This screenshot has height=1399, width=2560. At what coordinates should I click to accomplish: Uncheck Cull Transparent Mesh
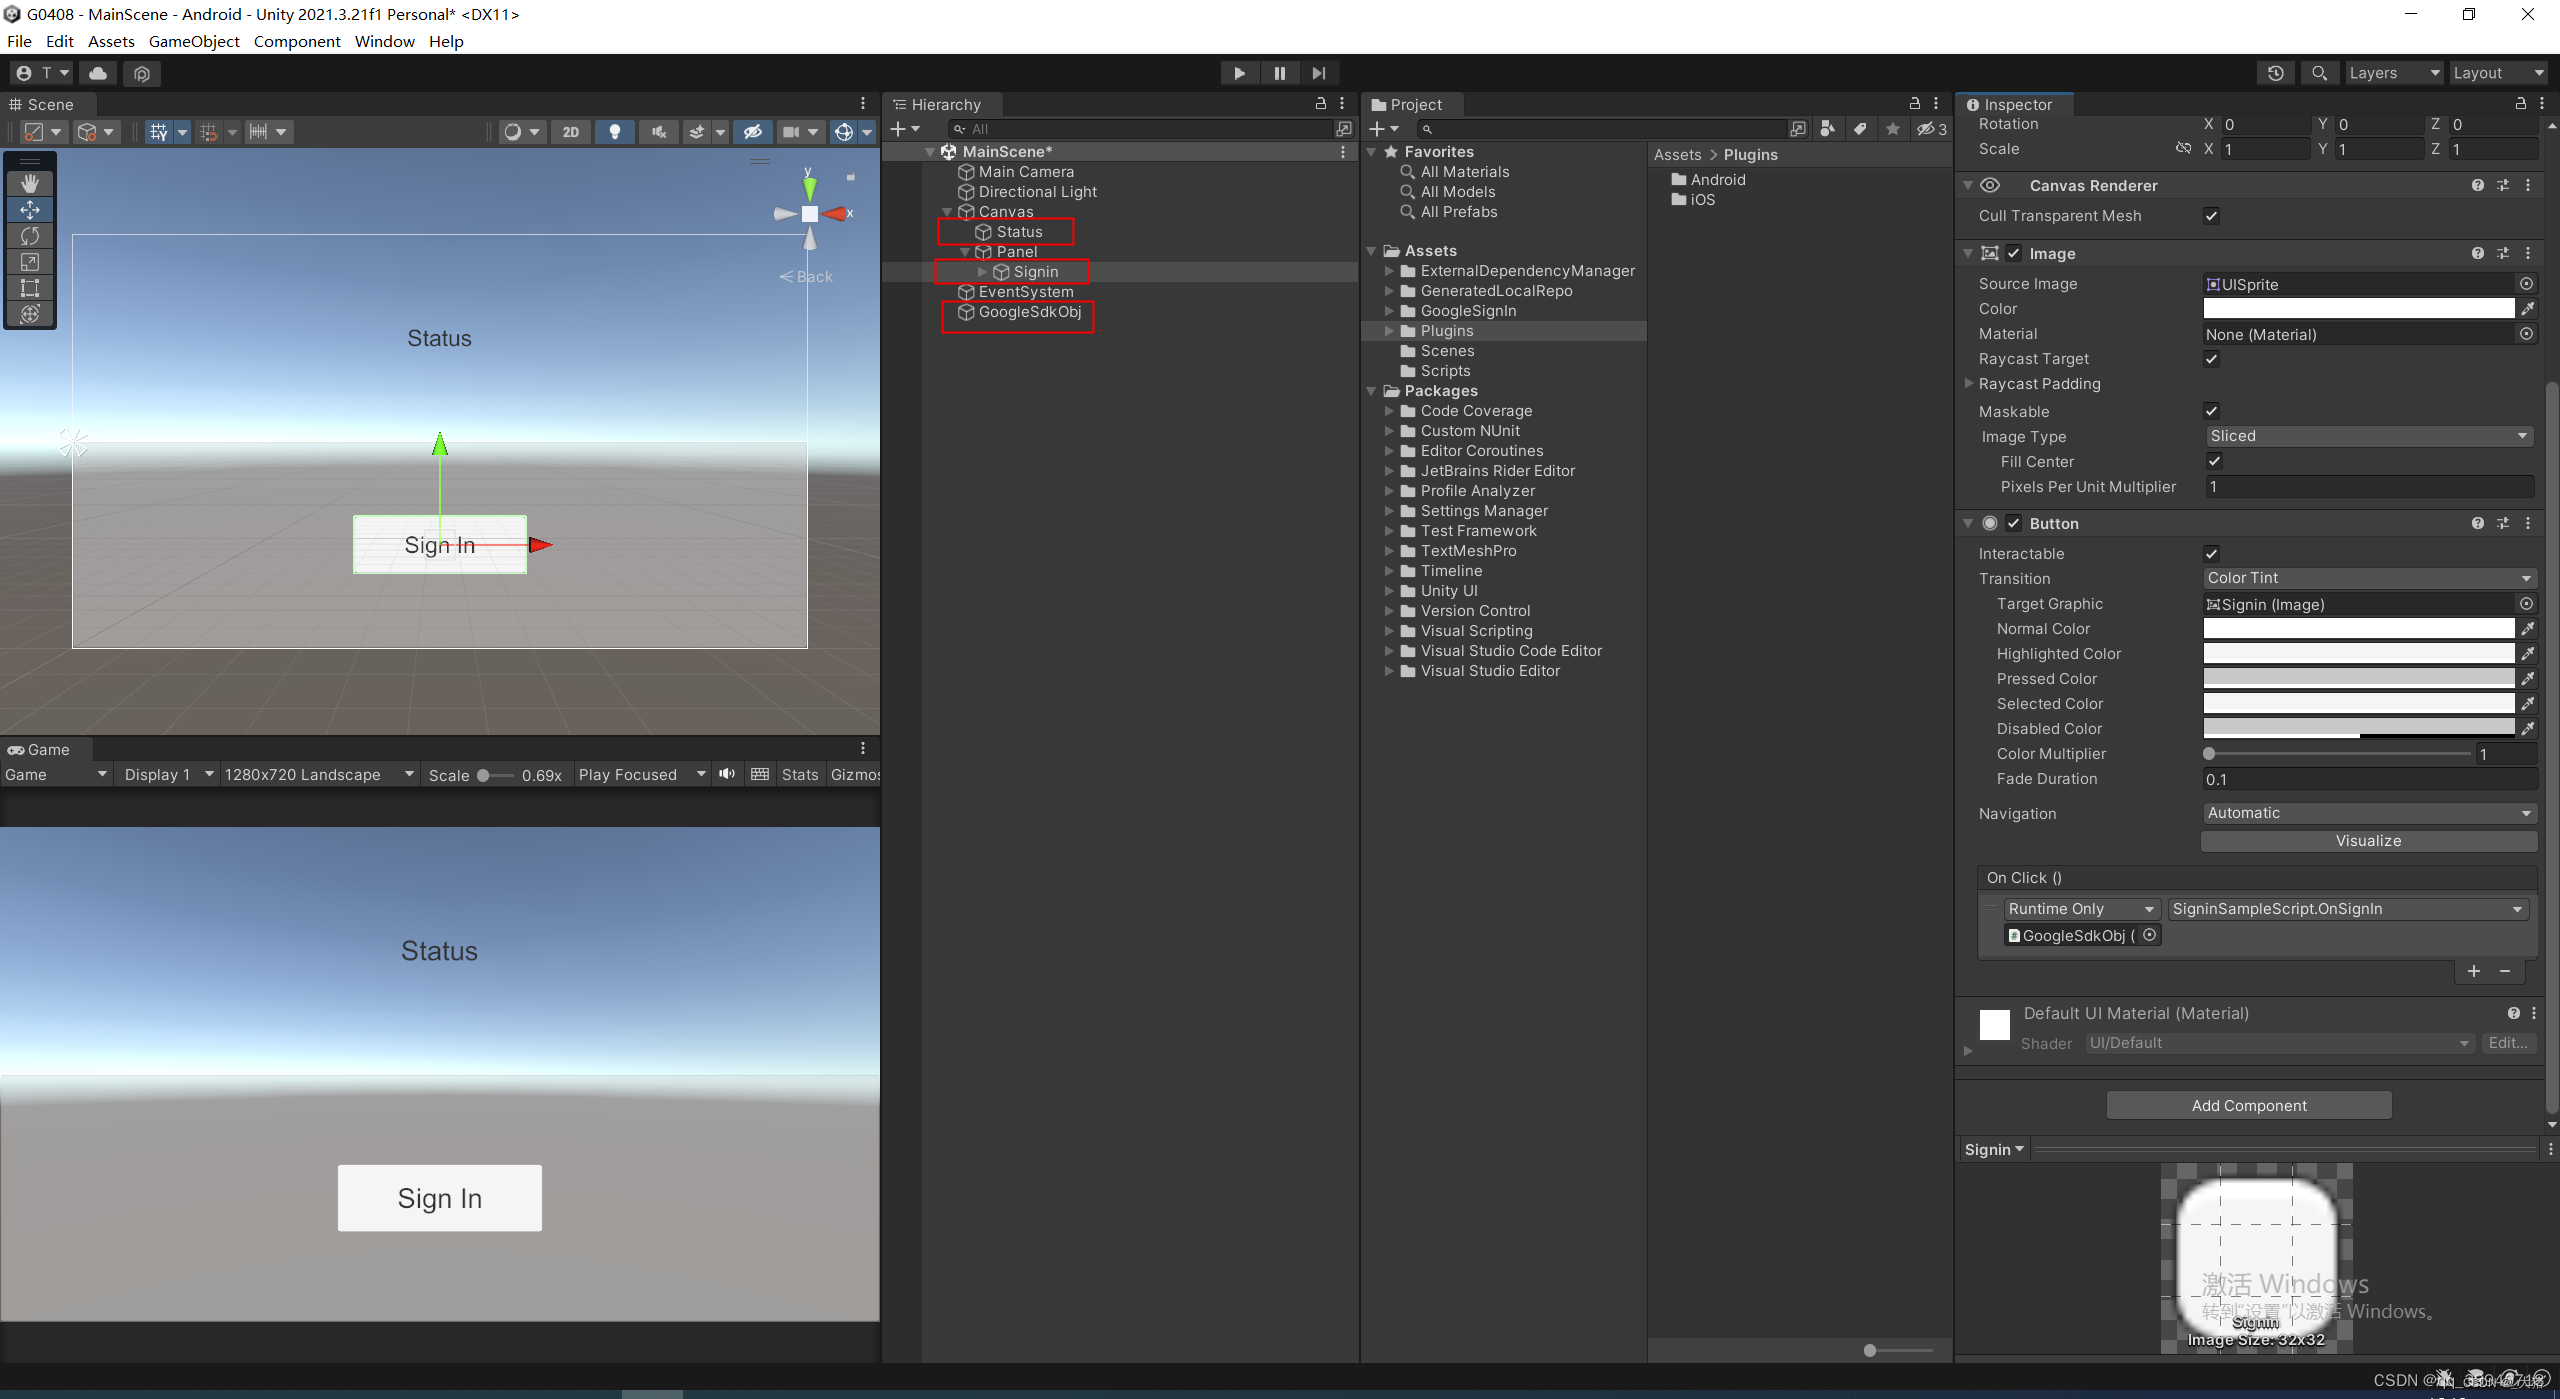coord(2212,215)
